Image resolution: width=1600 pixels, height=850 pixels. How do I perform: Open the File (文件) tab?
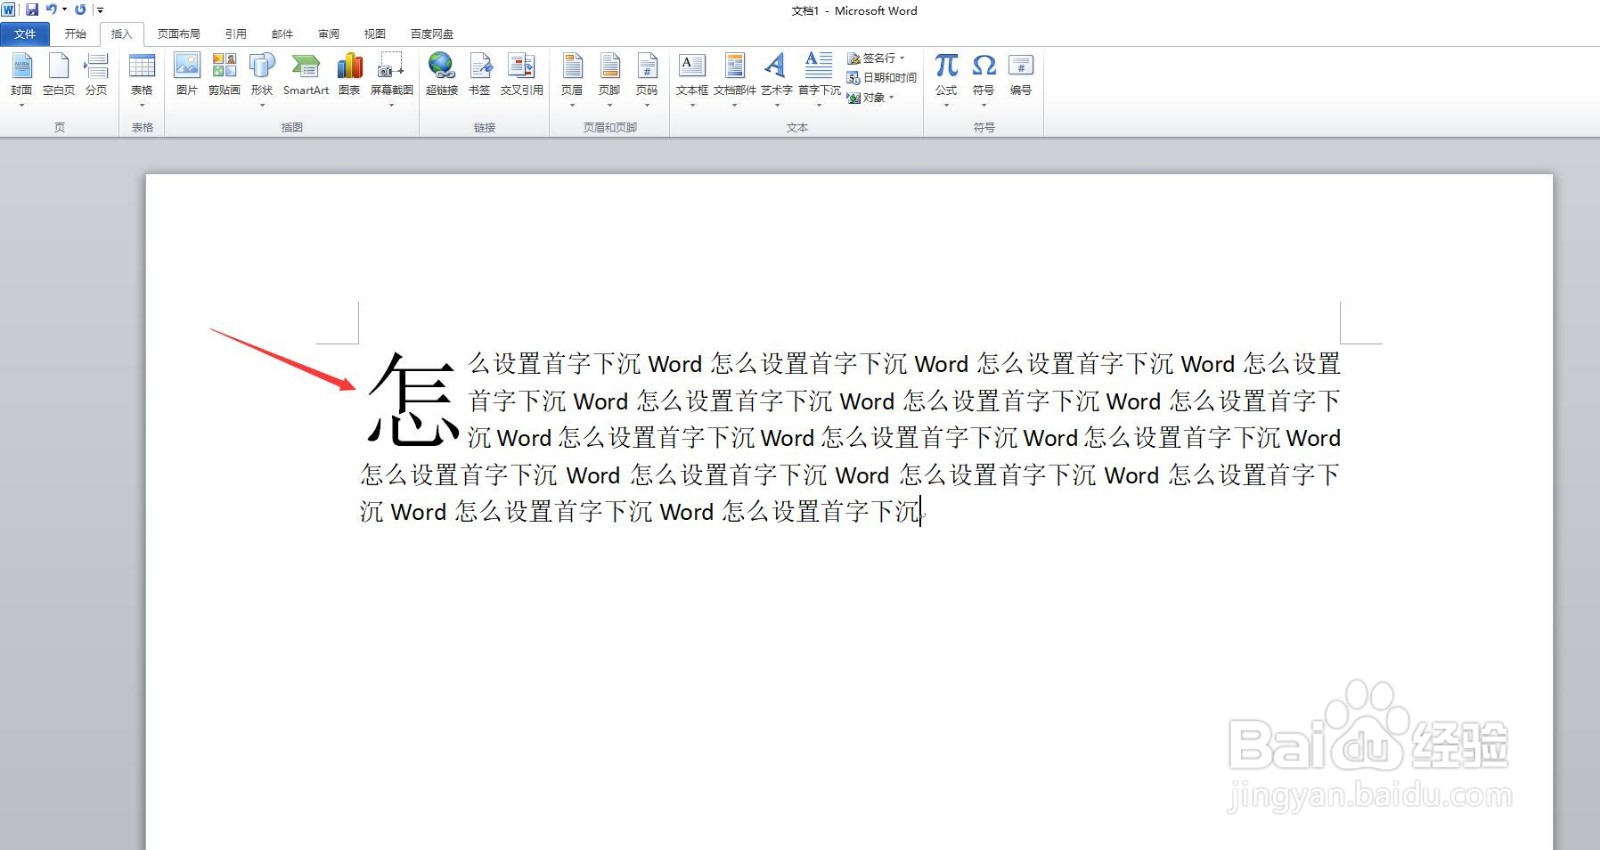click(x=25, y=34)
